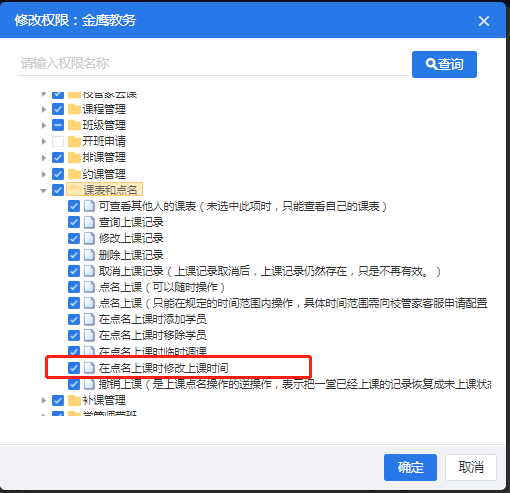Click the 补课管理 folder icon
This screenshot has height=493, width=510.
(x=74, y=400)
